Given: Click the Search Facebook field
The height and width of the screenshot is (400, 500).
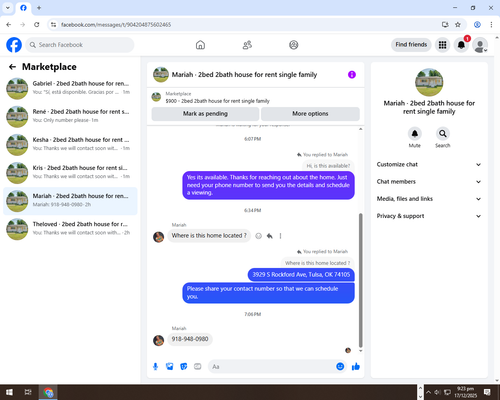Looking at the screenshot, I should point(80,45).
